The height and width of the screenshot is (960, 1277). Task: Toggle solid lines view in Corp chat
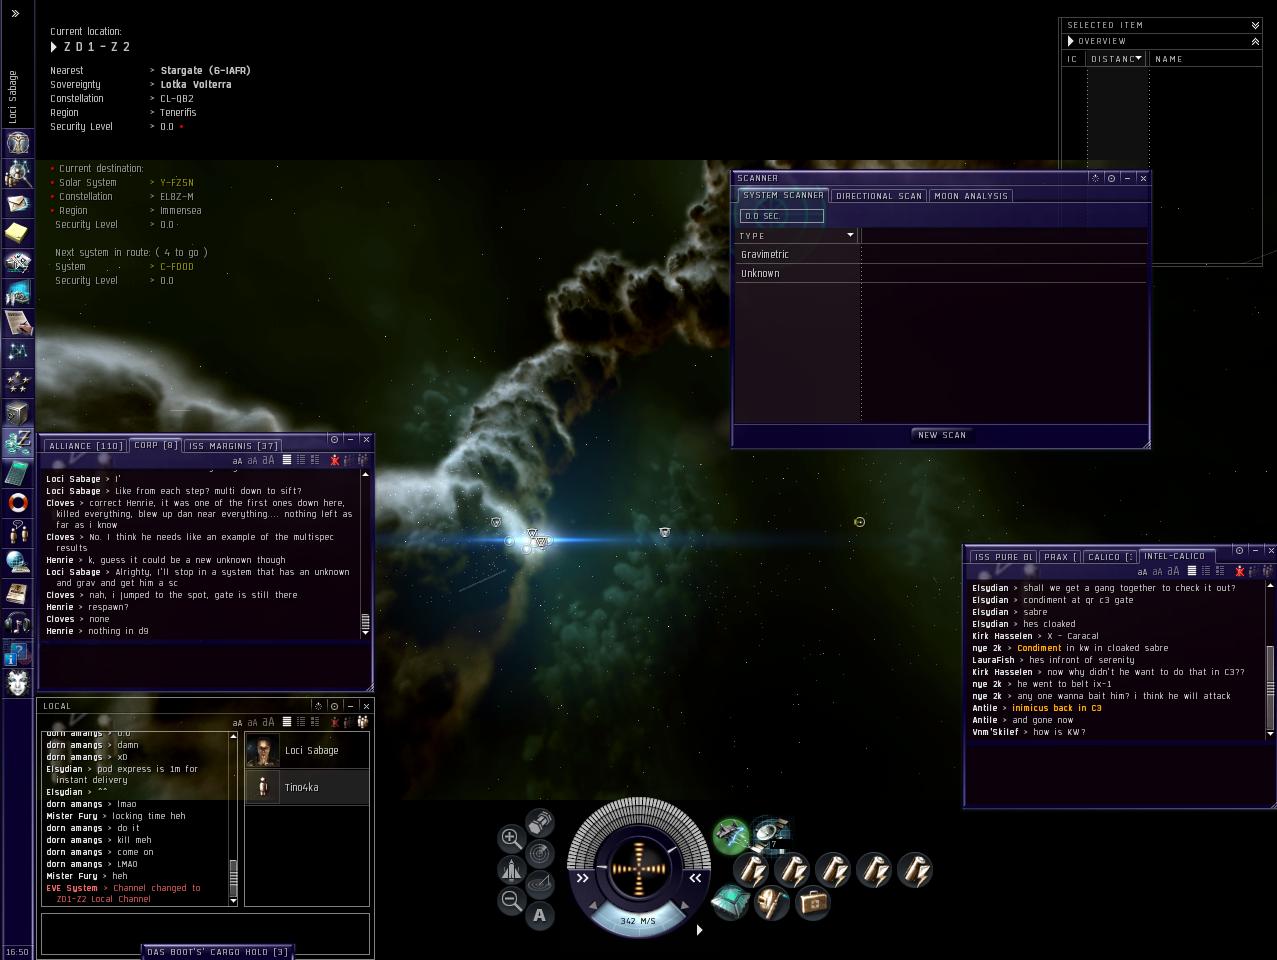(x=287, y=460)
